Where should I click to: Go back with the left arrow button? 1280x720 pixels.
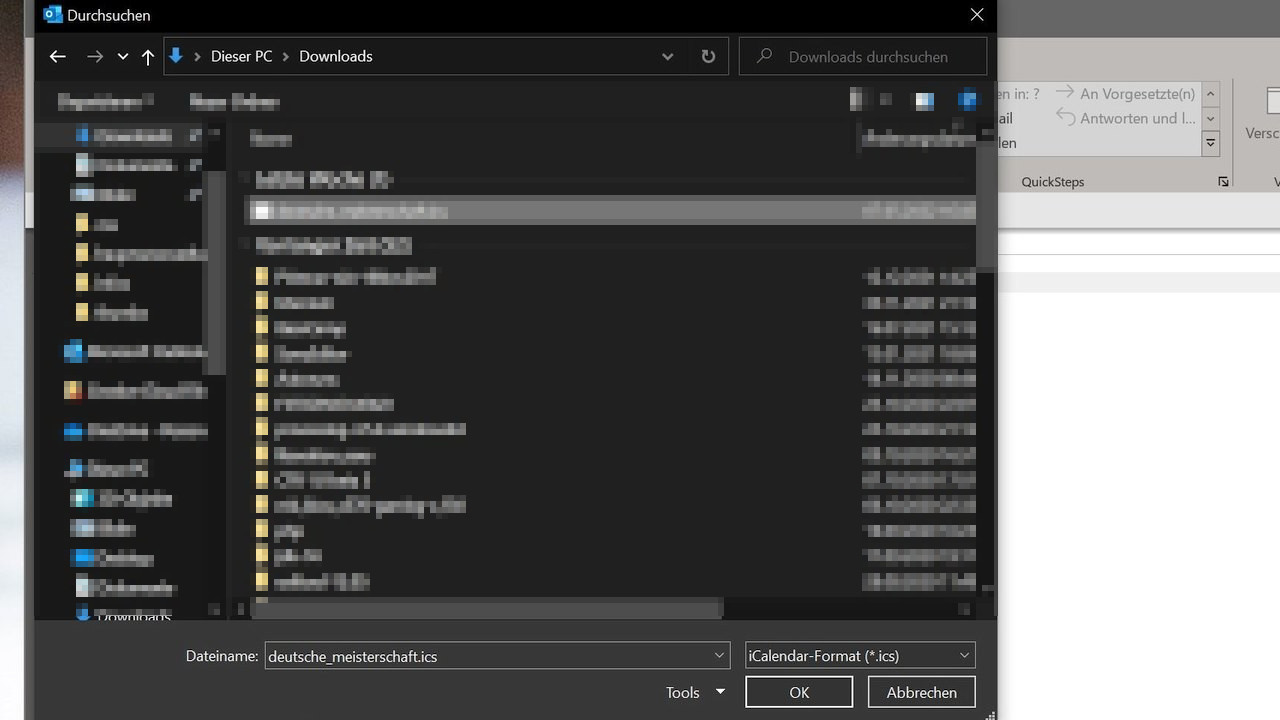57,57
